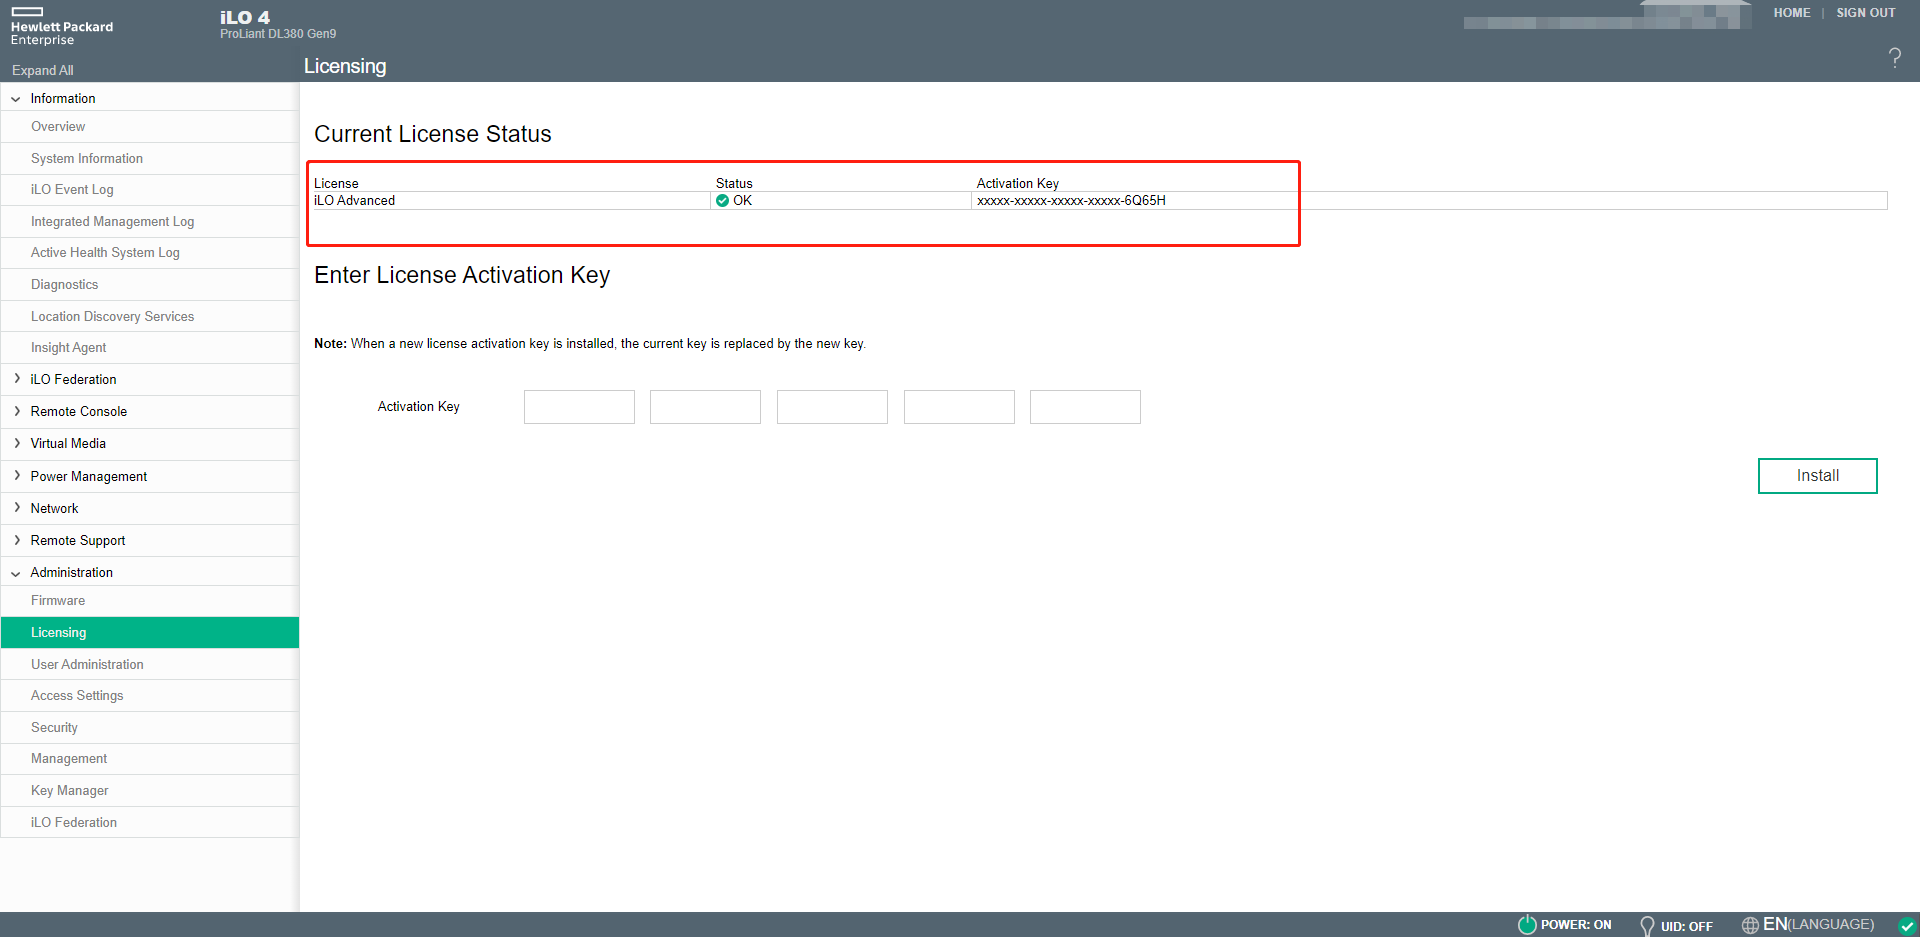Open the EN language globe icon
This screenshot has width=1920, height=937.
coord(1750,925)
